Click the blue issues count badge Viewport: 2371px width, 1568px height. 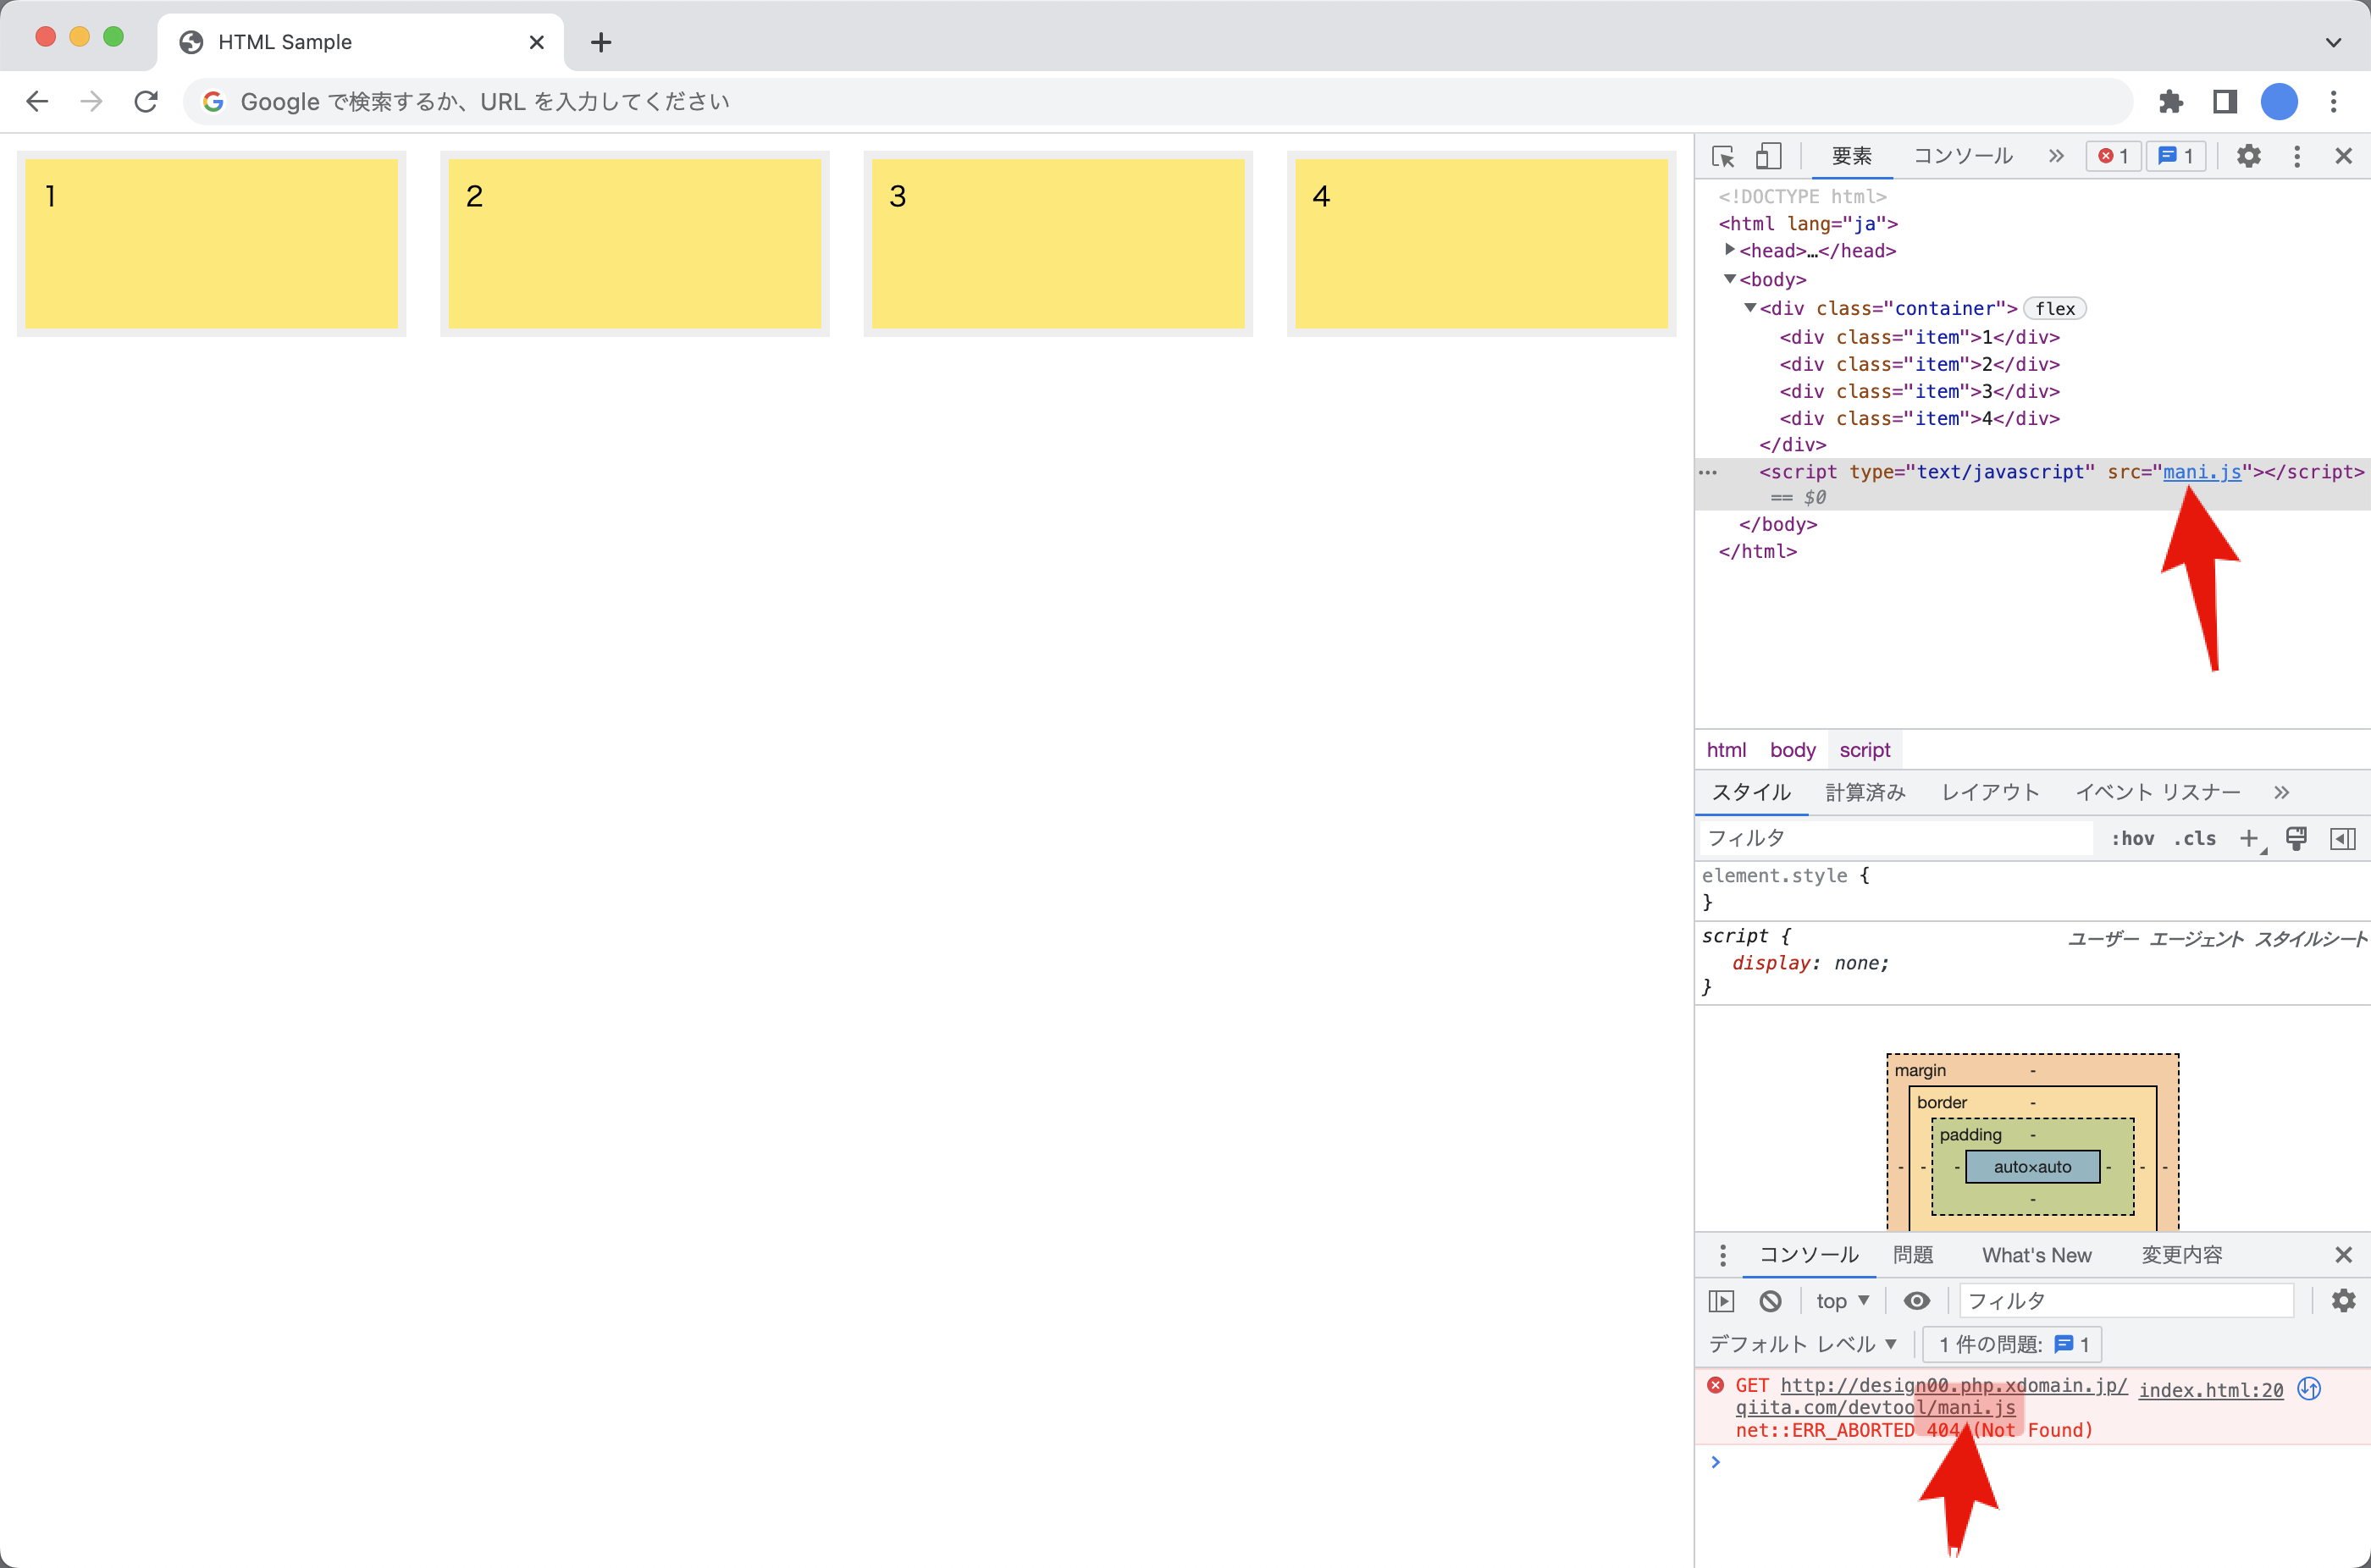2176,156
